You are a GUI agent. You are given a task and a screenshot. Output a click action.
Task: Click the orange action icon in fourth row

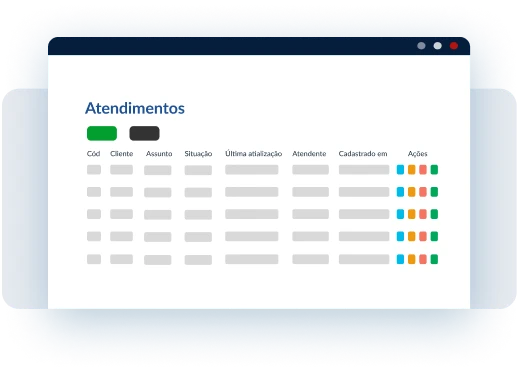click(412, 236)
